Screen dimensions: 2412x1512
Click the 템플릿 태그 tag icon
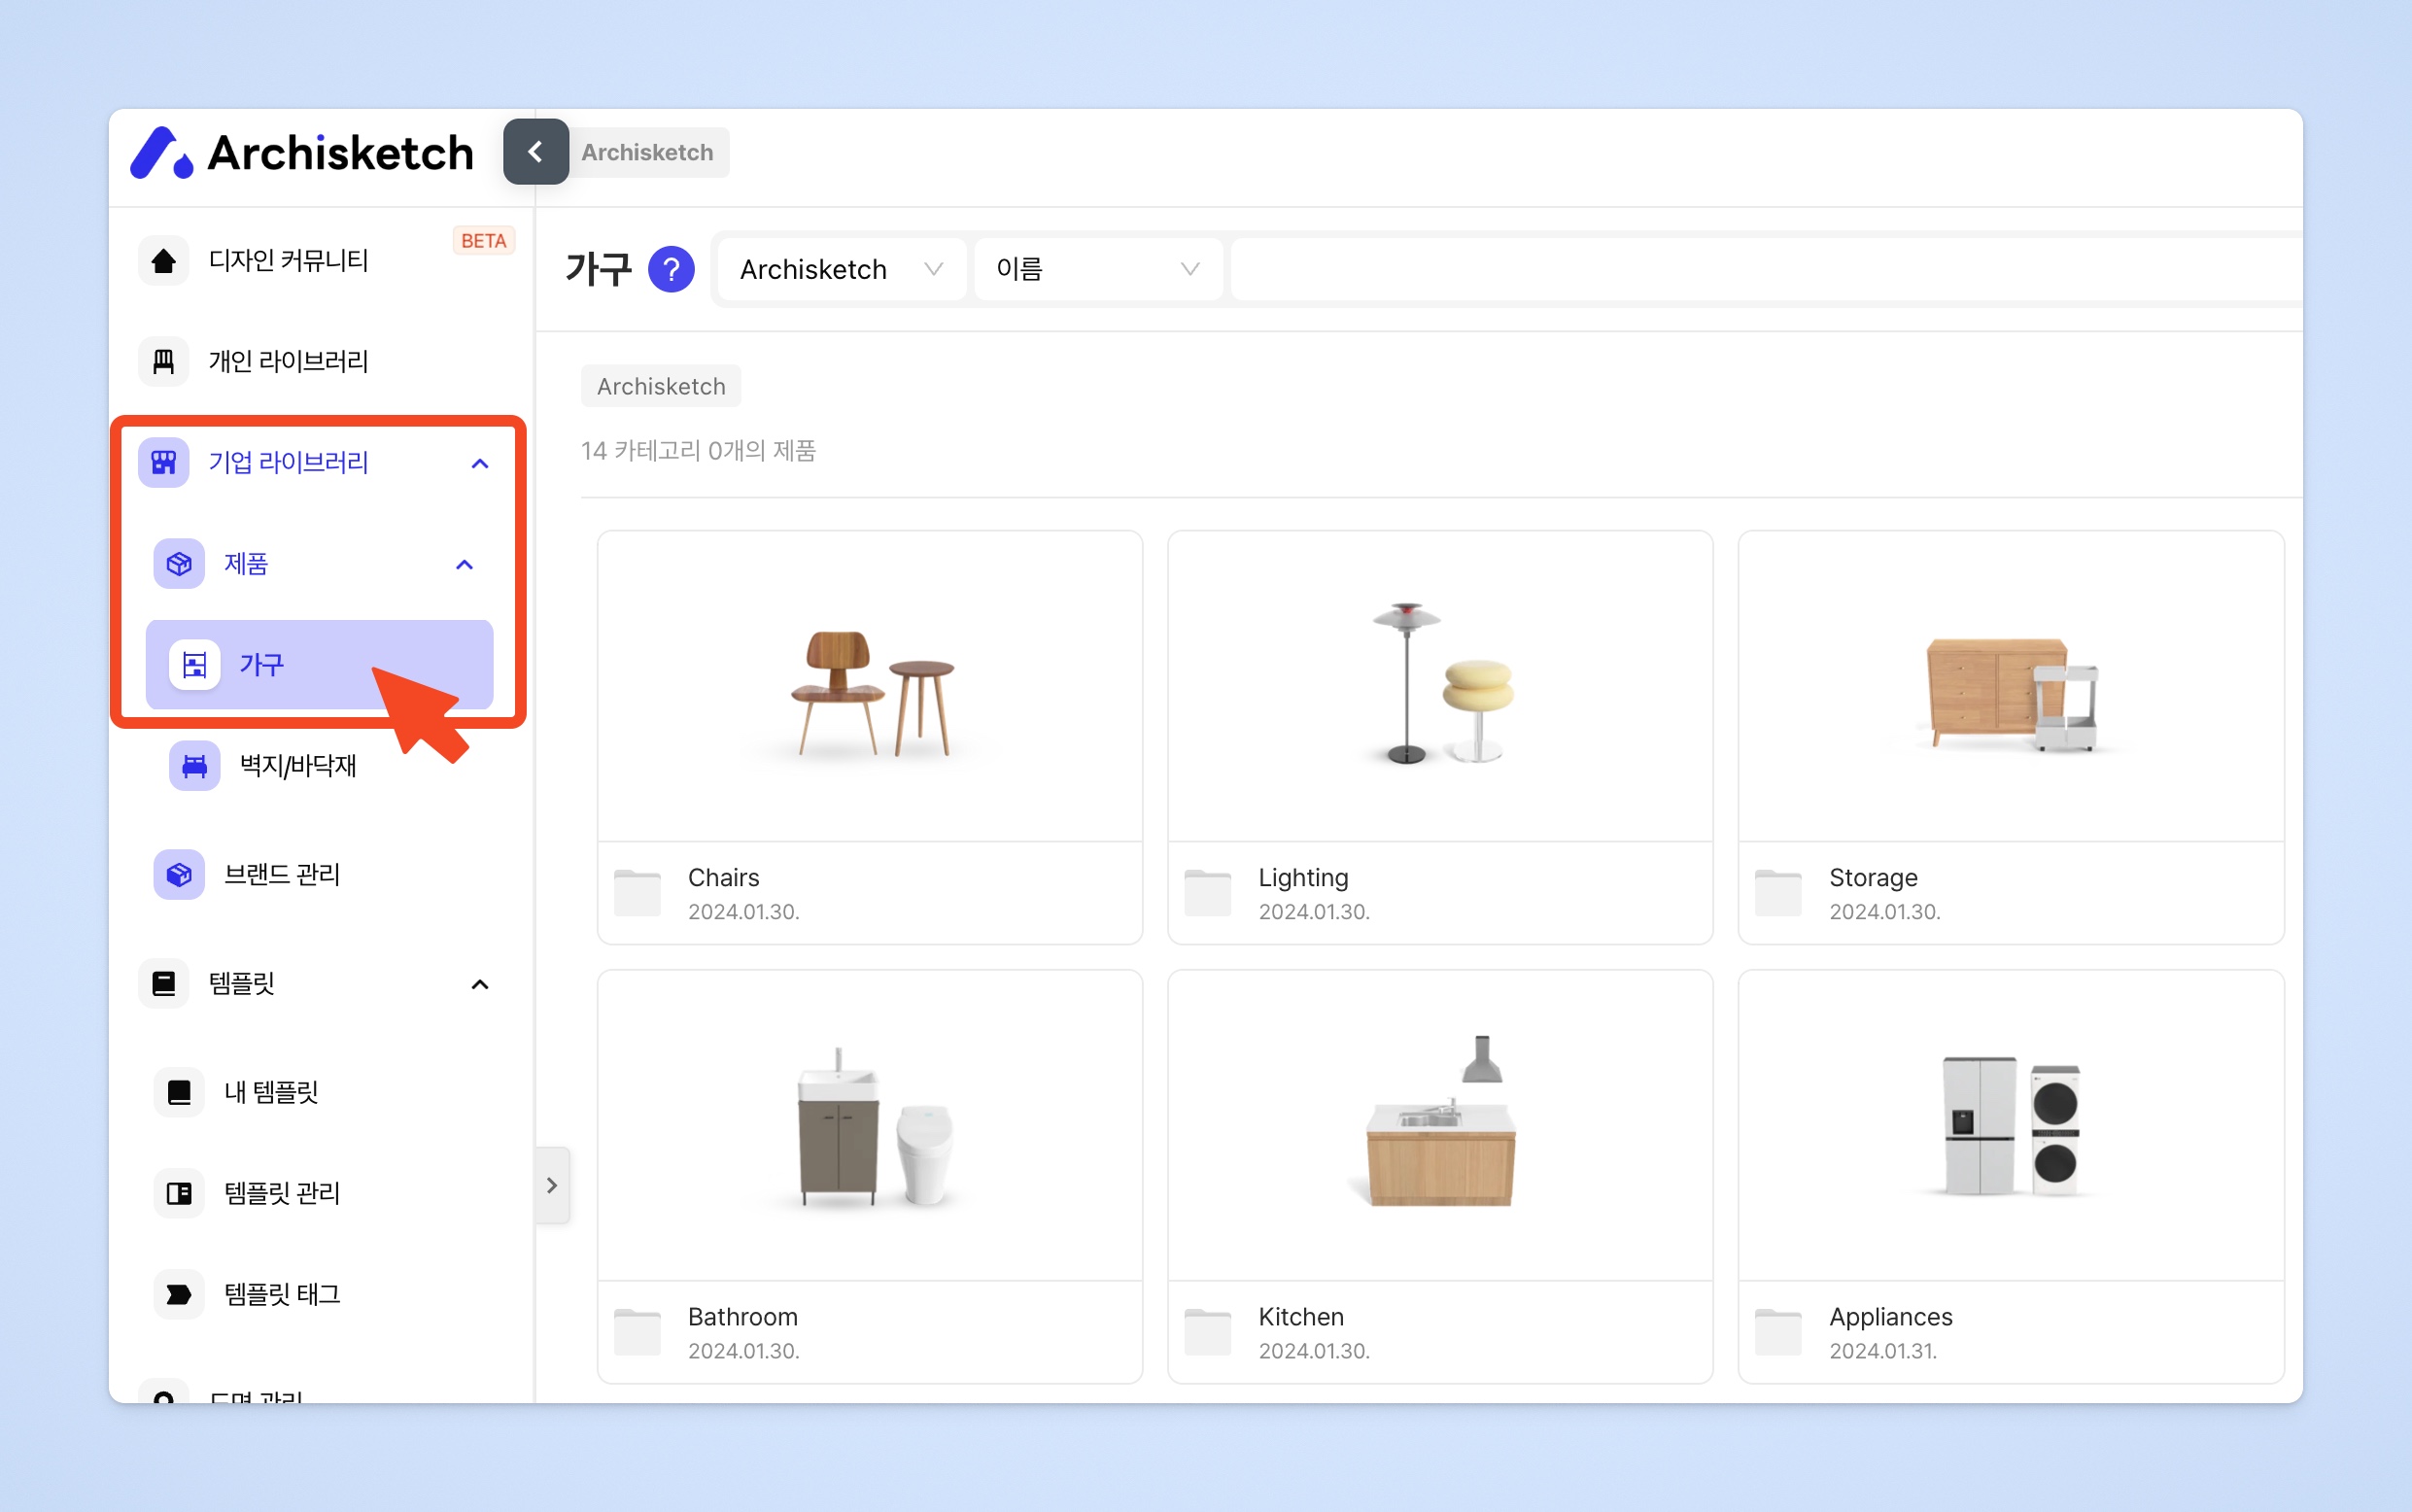tap(179, 1294)
